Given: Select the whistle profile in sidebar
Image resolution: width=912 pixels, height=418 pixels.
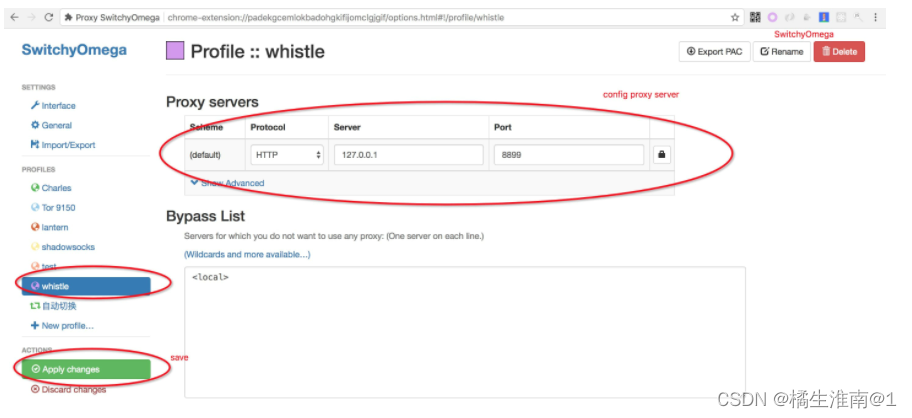Looking at the screenshot, I should click(x=86, y=287).
